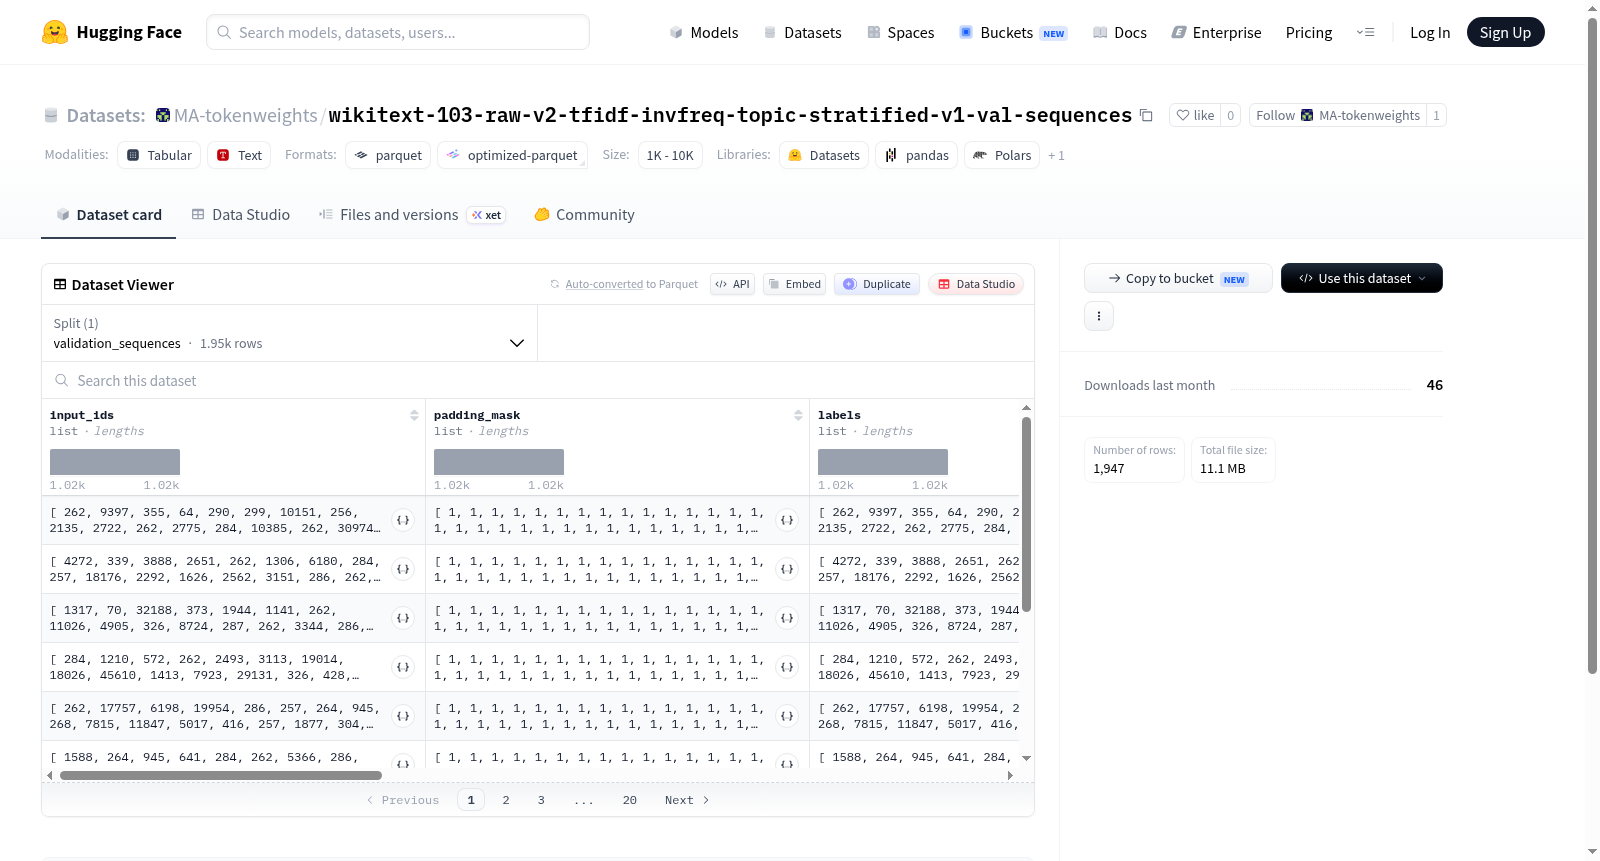Expand input_ids cell starting with 284, 1210
The width and height of the screenshot is (1600, 861).
click(403, 667)
